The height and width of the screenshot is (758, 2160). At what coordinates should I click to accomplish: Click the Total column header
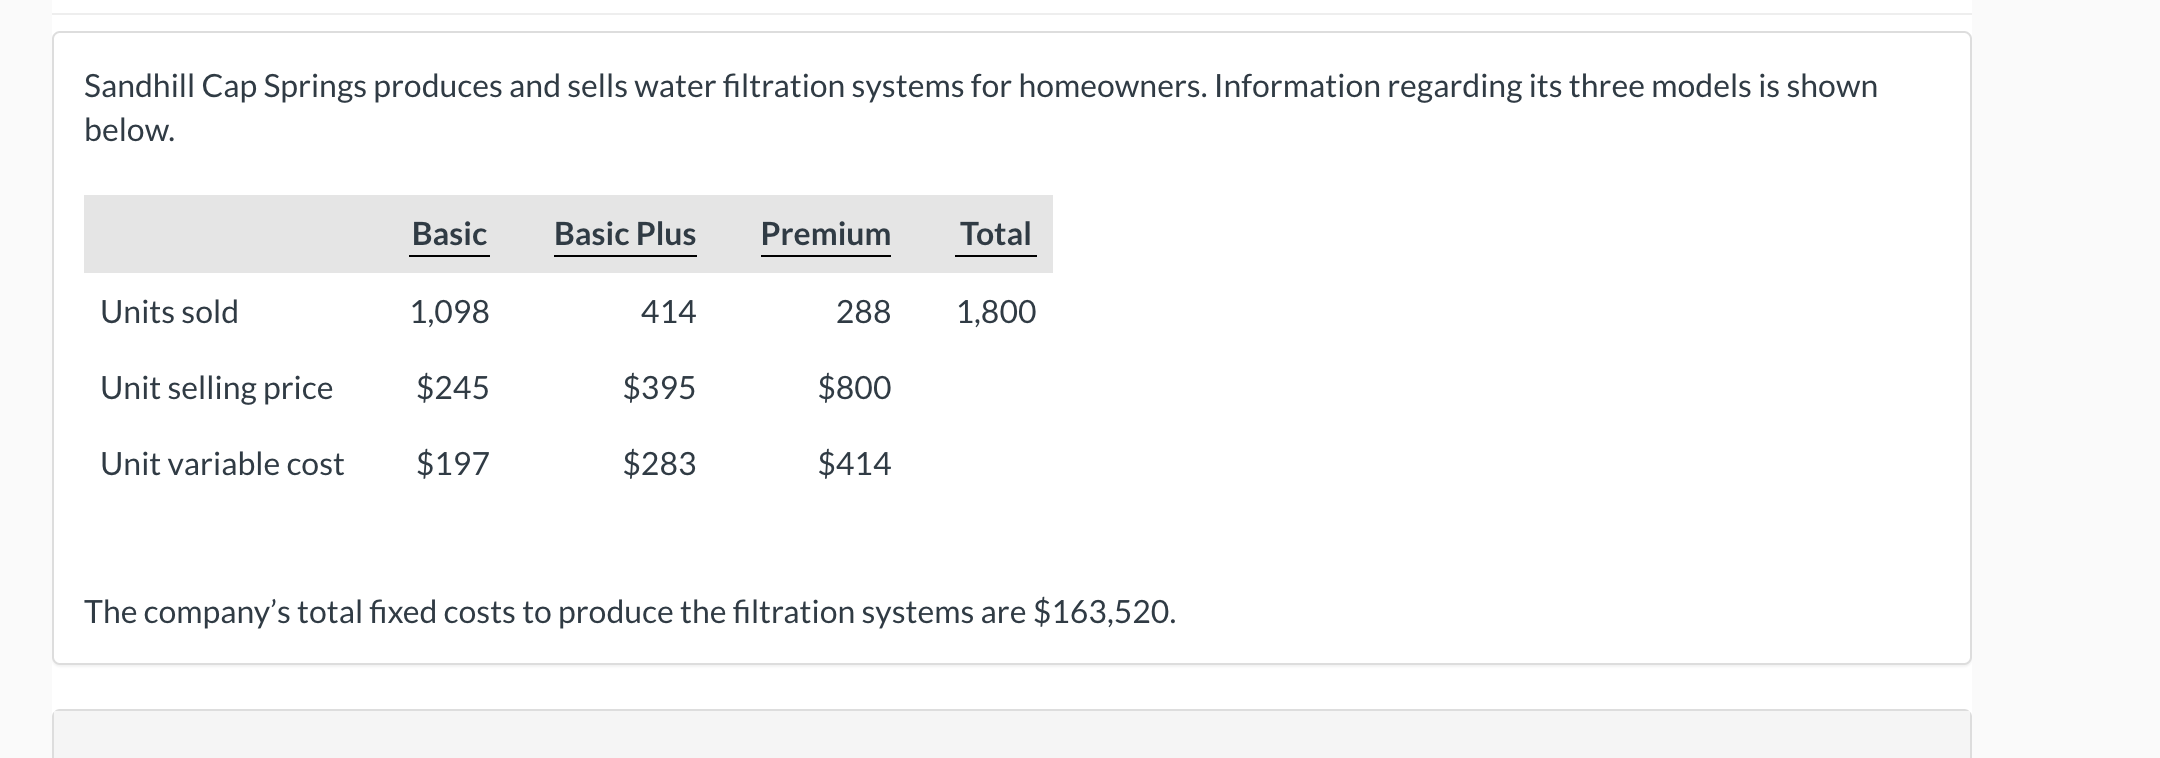(995, 234)
